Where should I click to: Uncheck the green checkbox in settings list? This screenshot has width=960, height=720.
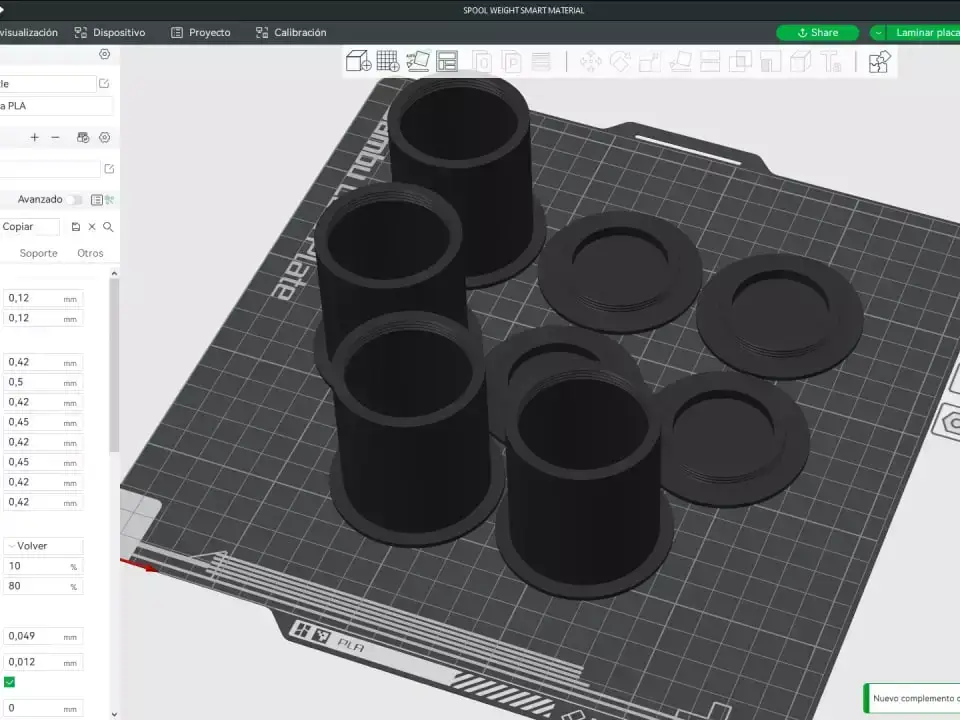[x=10, y=681]
